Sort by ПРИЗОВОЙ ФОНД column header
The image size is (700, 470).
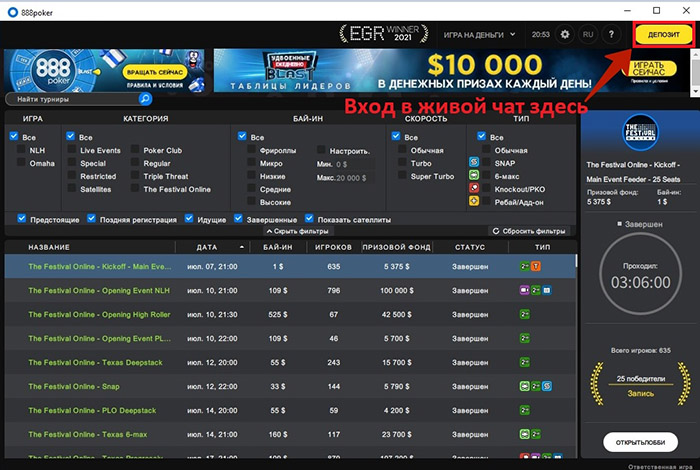click(396, 247)
